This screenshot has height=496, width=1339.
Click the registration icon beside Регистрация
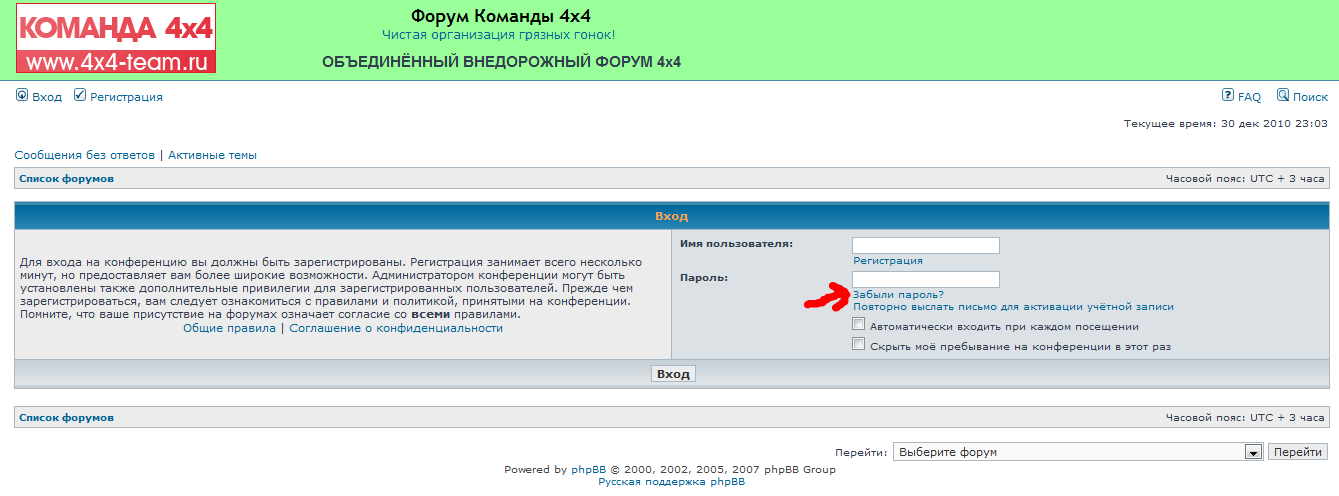click(80, 96)
